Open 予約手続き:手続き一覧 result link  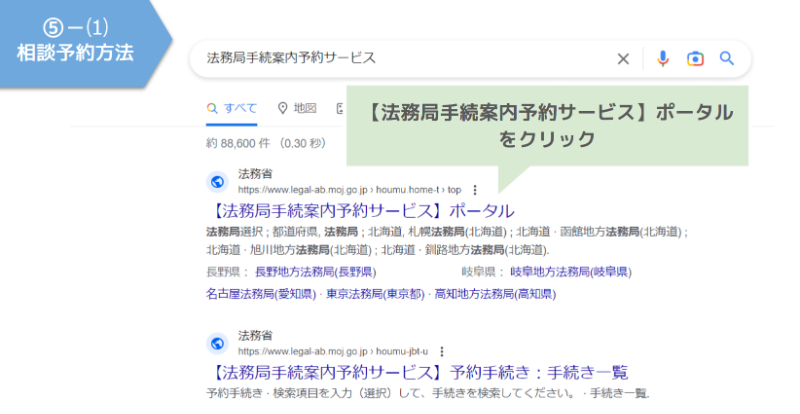coord(417,372)
